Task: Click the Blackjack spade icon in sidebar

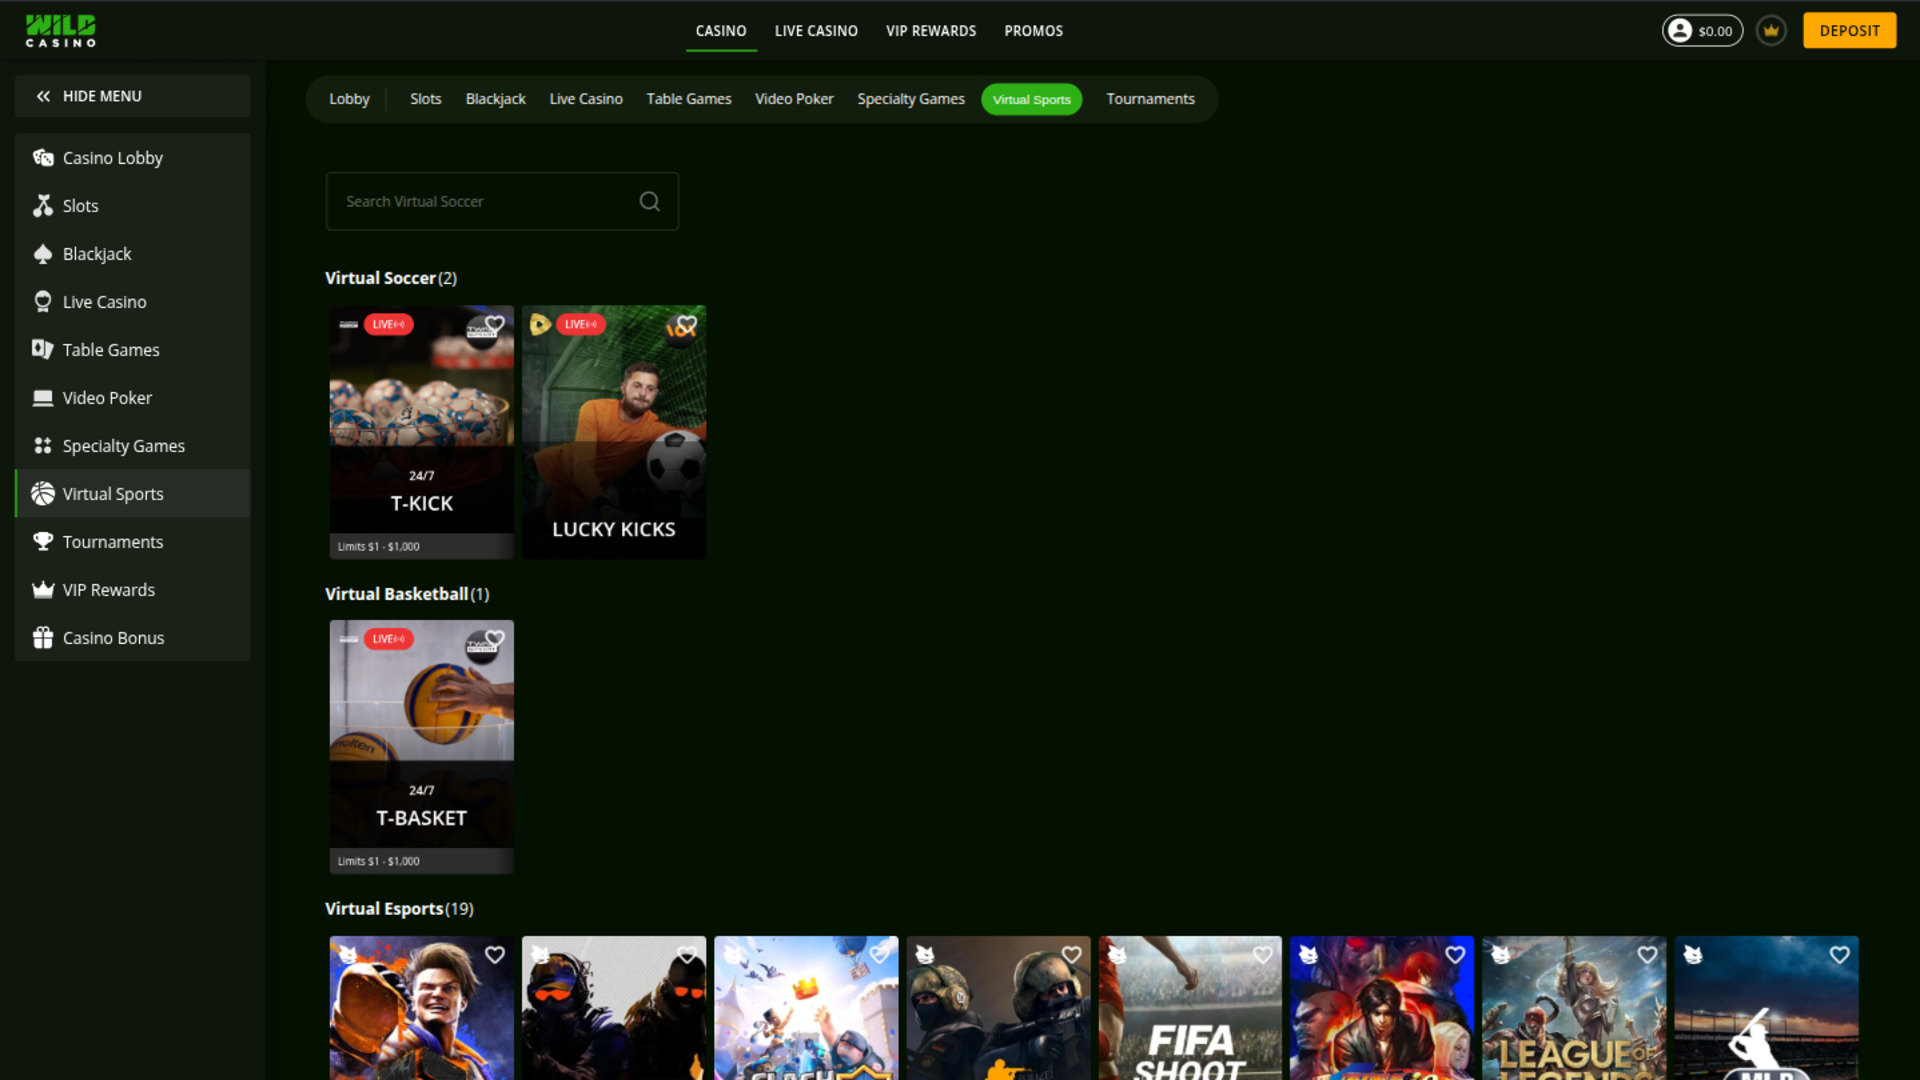Action: point(42,253)
